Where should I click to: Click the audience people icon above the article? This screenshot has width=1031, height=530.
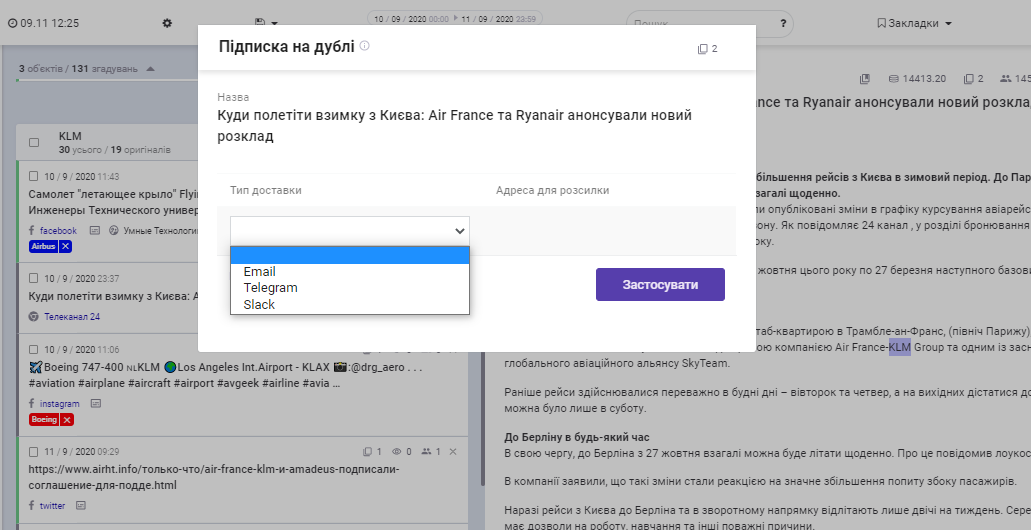tap(1005, 79)
